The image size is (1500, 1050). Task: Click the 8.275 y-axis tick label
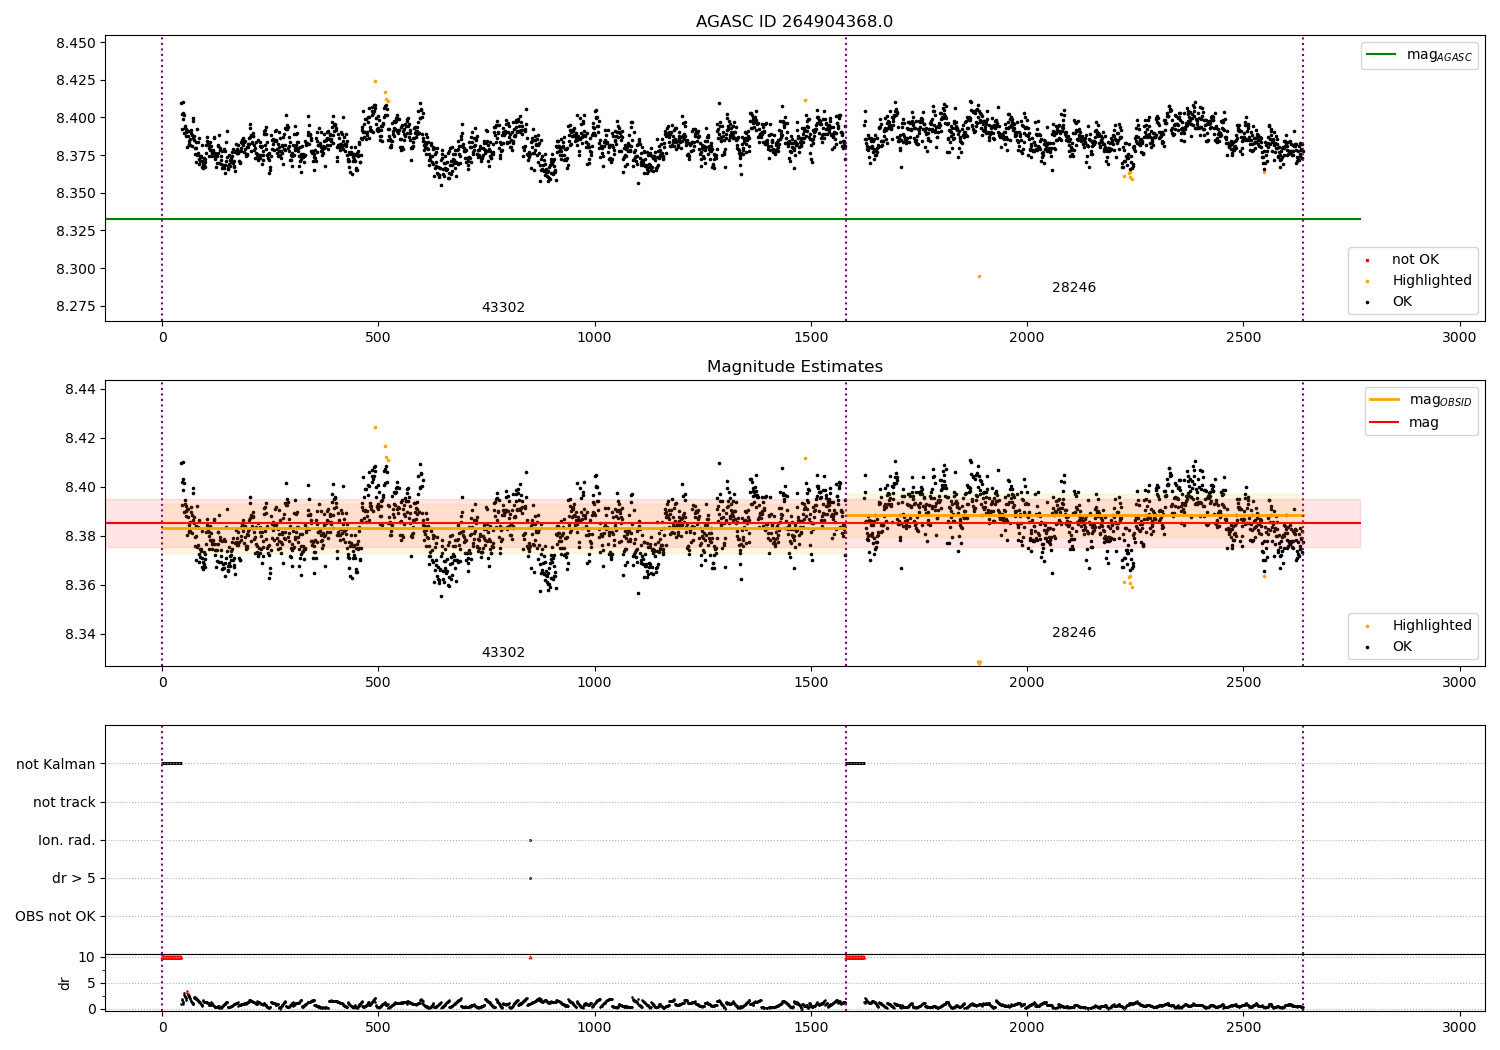(x=75, y=307)
